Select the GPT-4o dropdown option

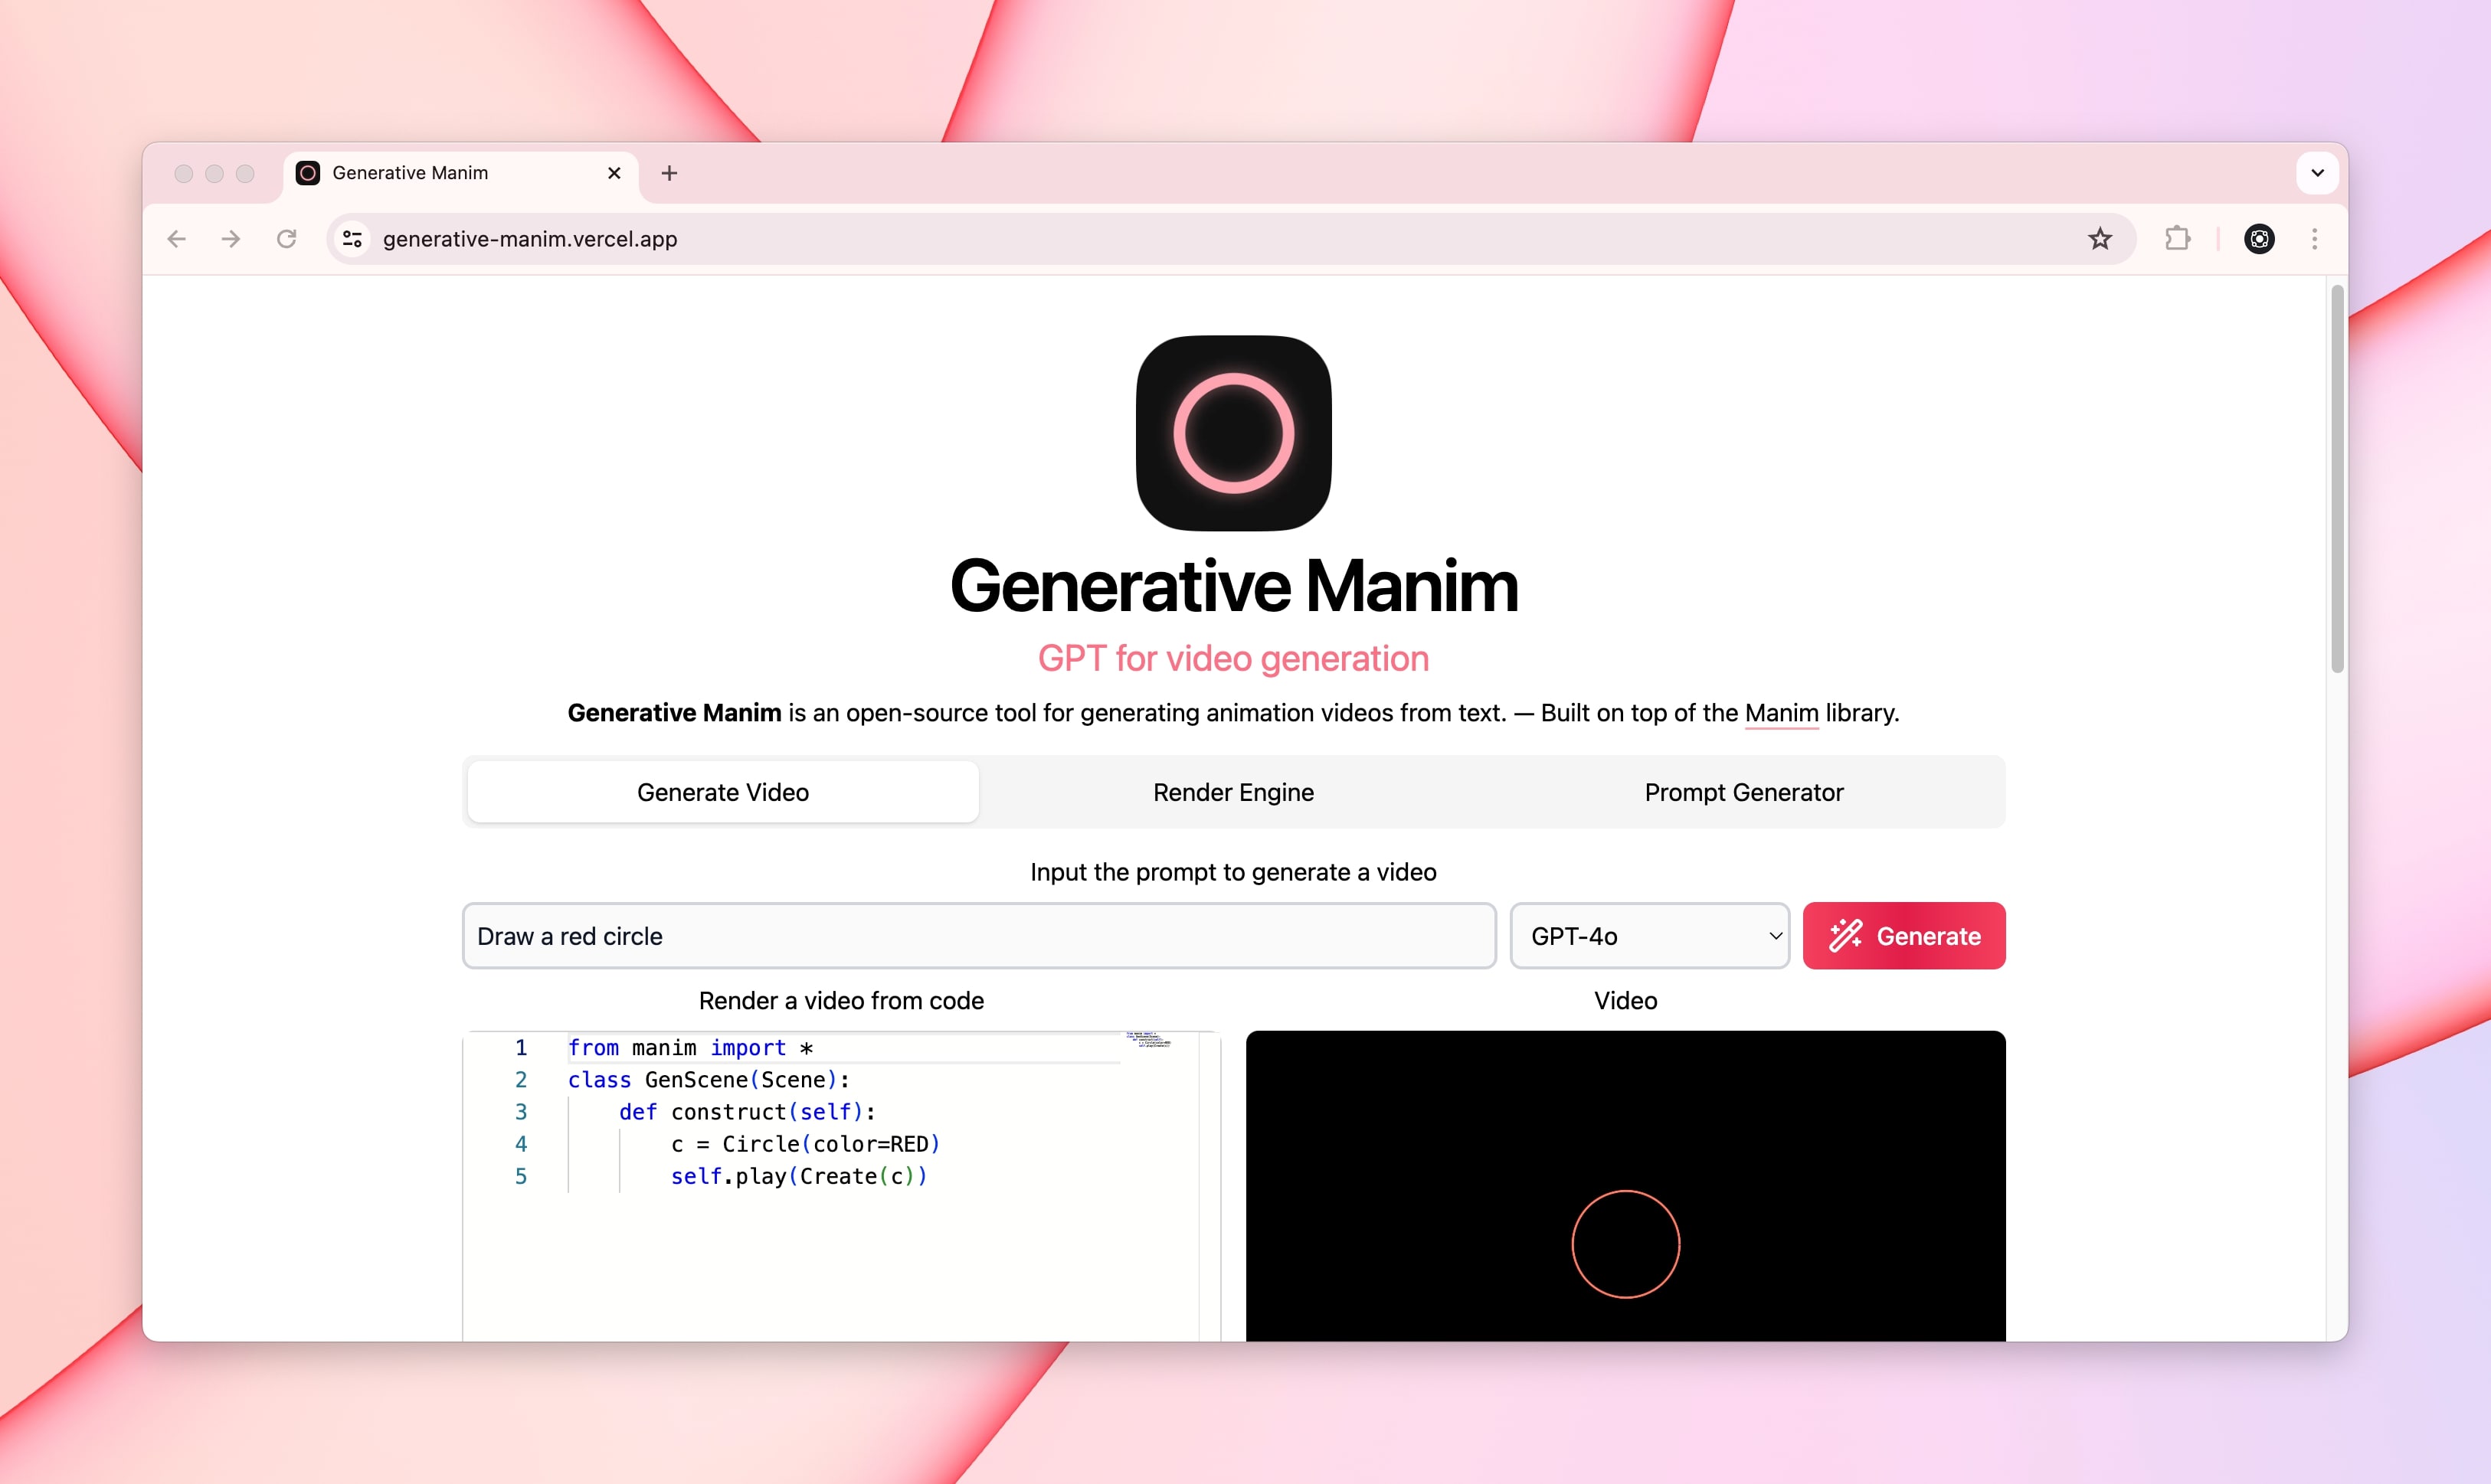pos(1648,934)
